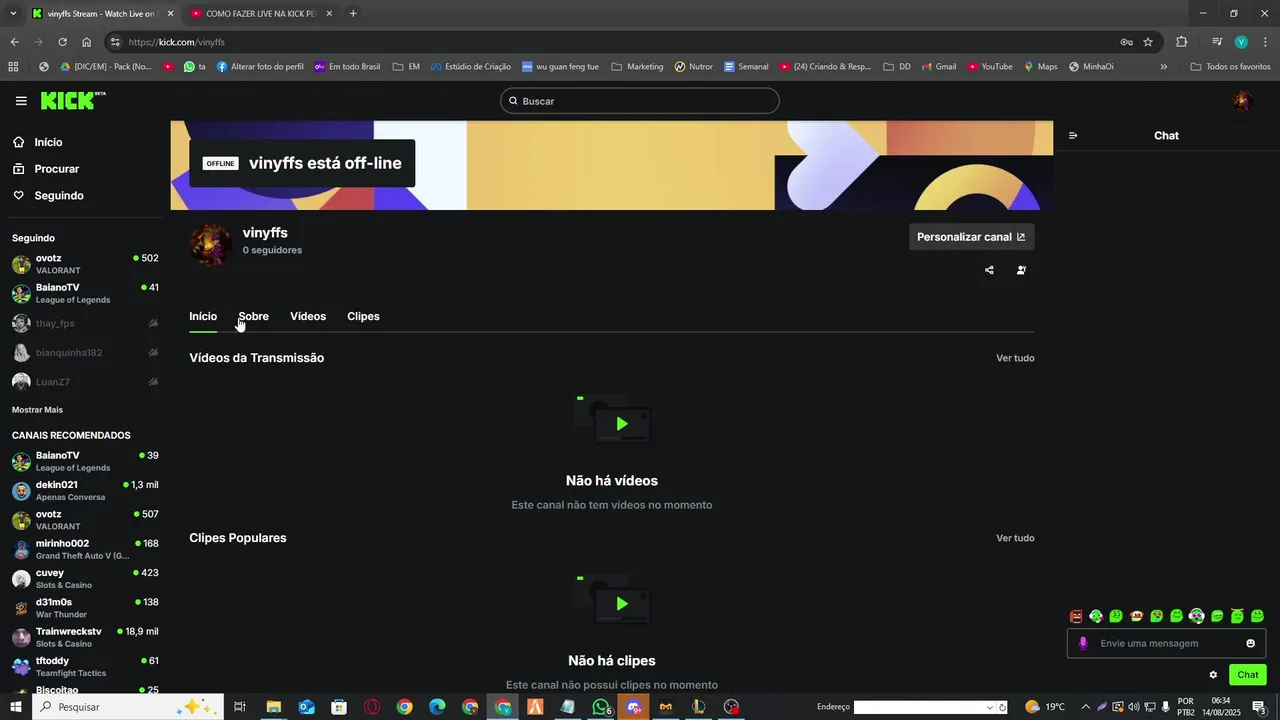Collapse the chat panel with arrow icon
Image resolution: width=1280 pixels, height=720 pixels.
[x=1073, y=136]
